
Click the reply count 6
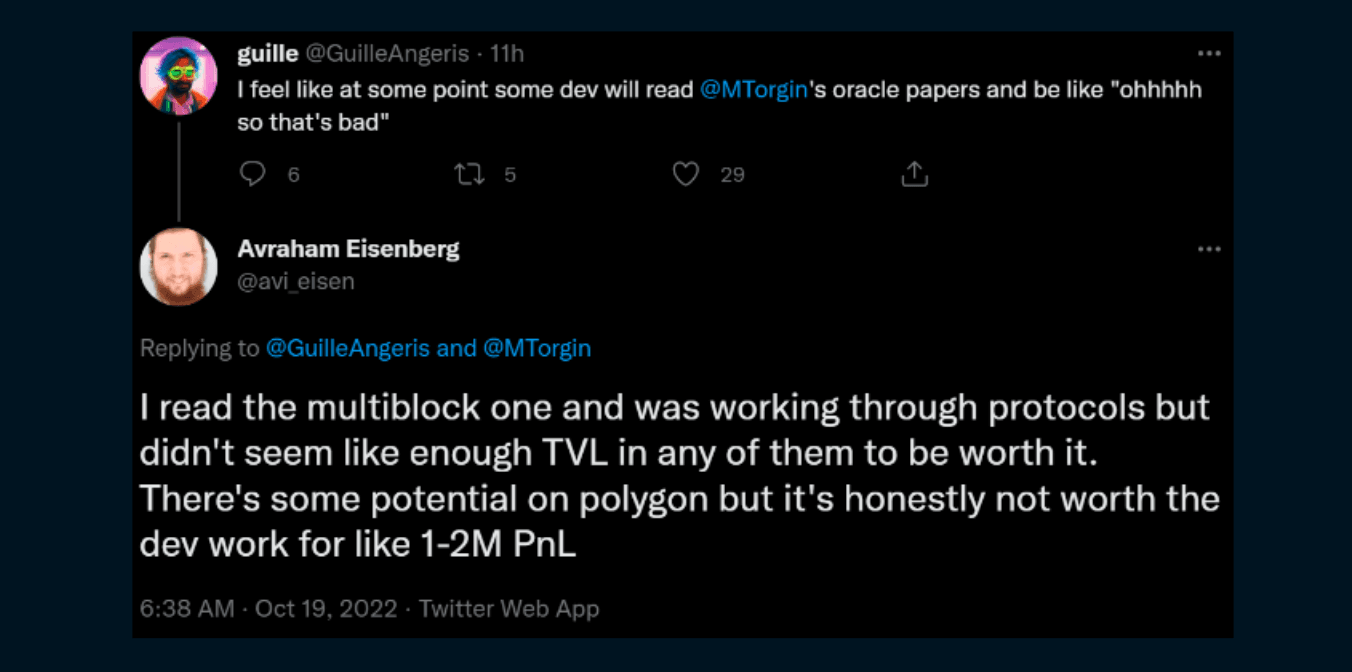tap(293, 175)
